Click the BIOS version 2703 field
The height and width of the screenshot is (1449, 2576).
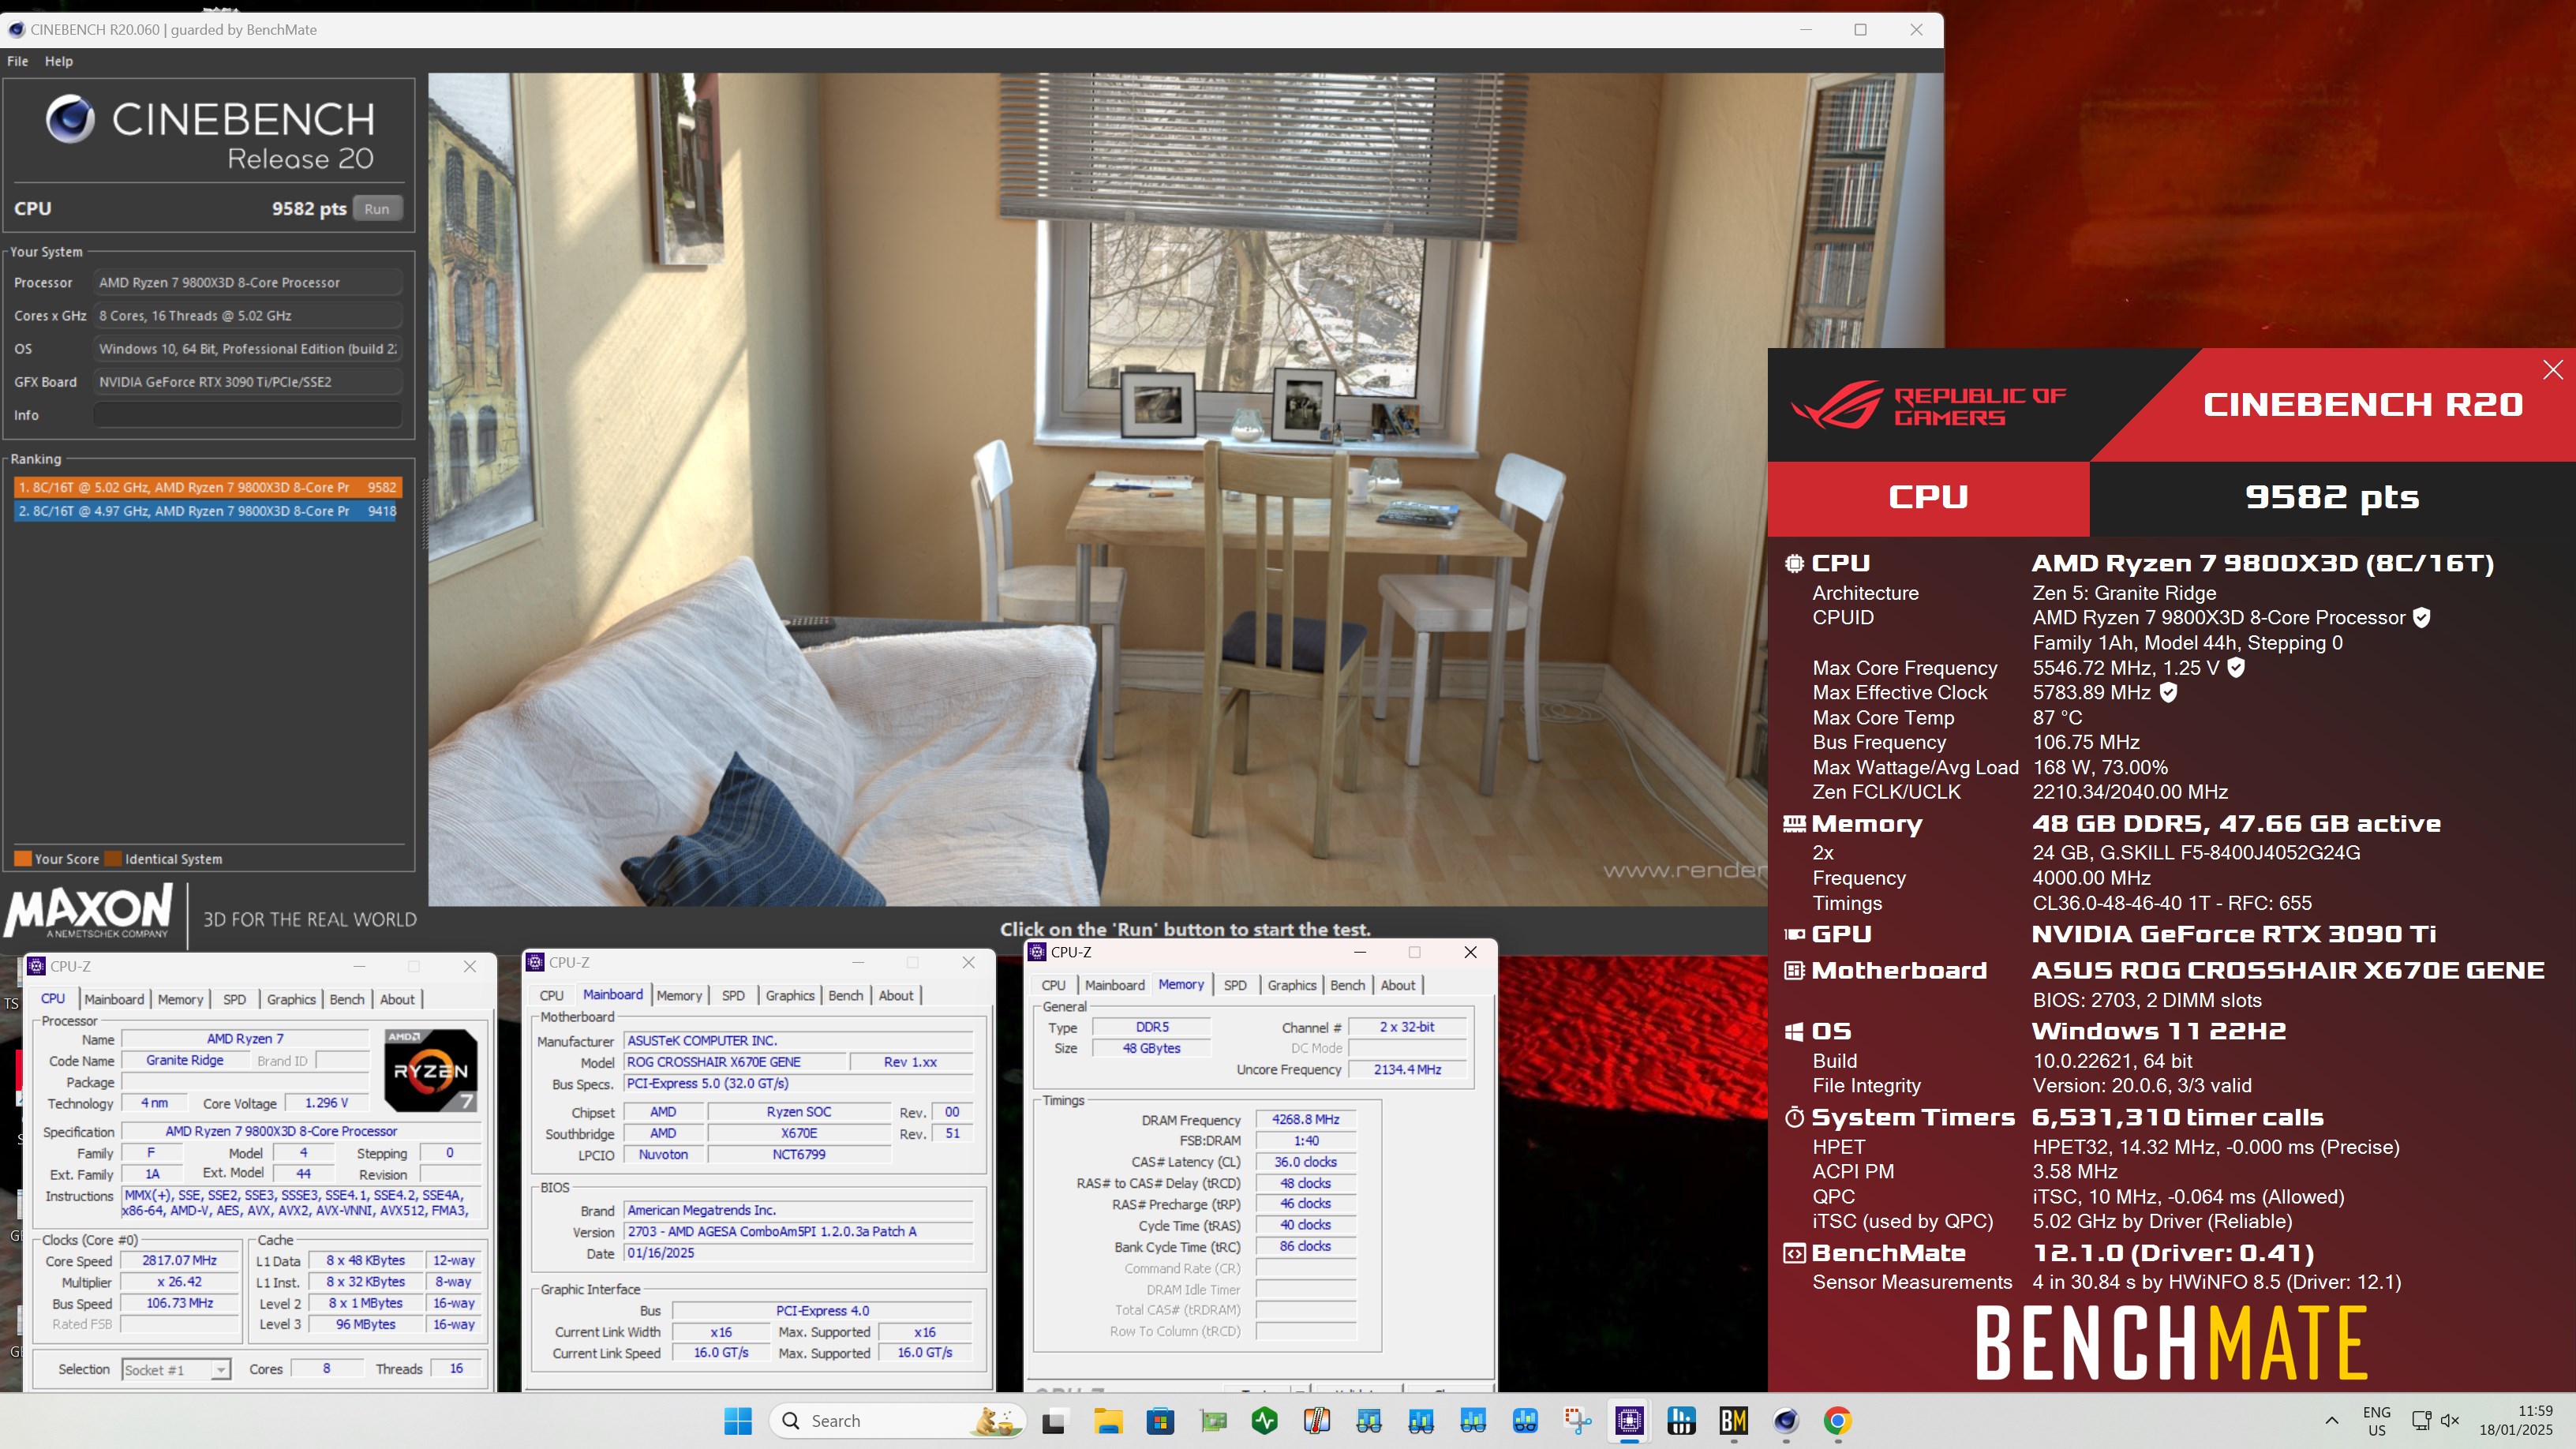coord(798,1232)
